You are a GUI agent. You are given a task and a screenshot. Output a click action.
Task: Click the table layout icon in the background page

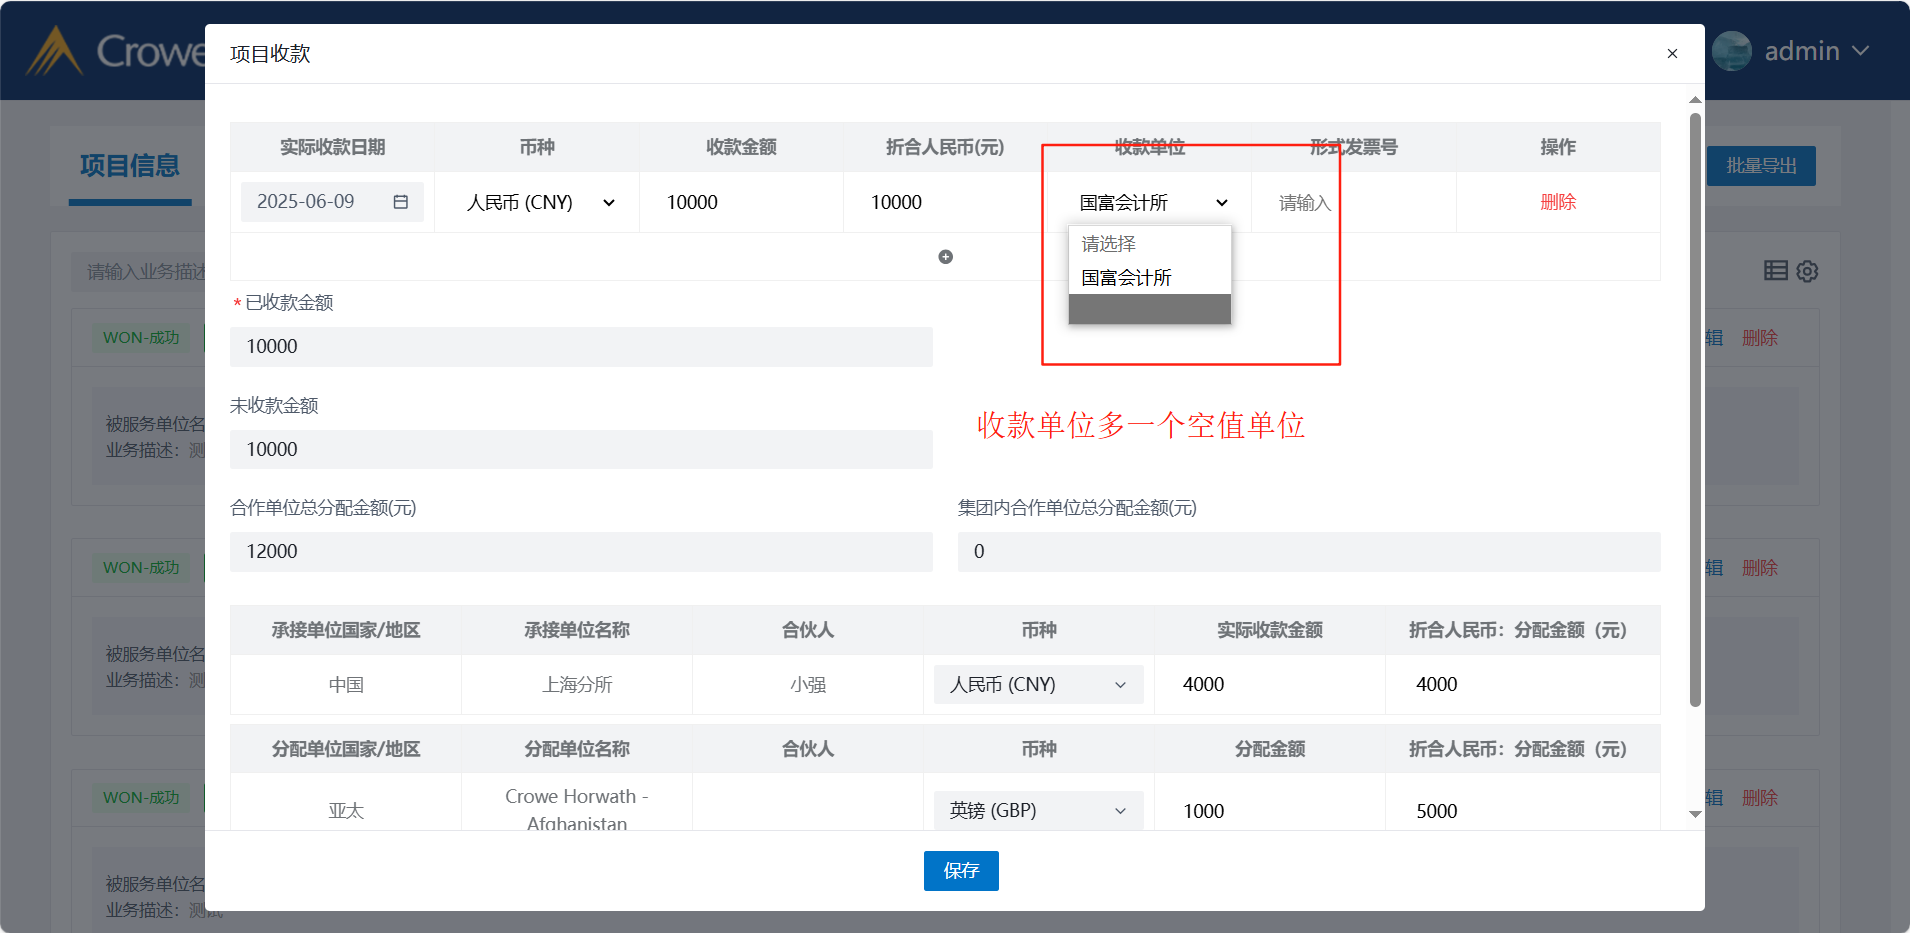pos(1776,270)
